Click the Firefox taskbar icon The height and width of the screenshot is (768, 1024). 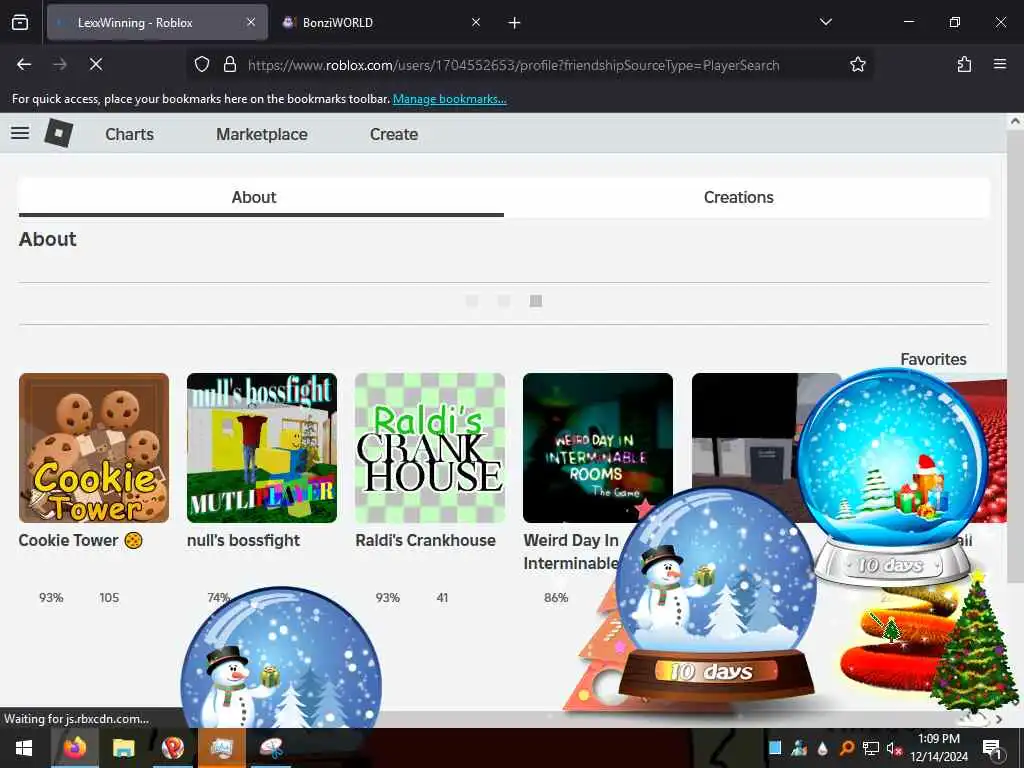click(74, 748)
